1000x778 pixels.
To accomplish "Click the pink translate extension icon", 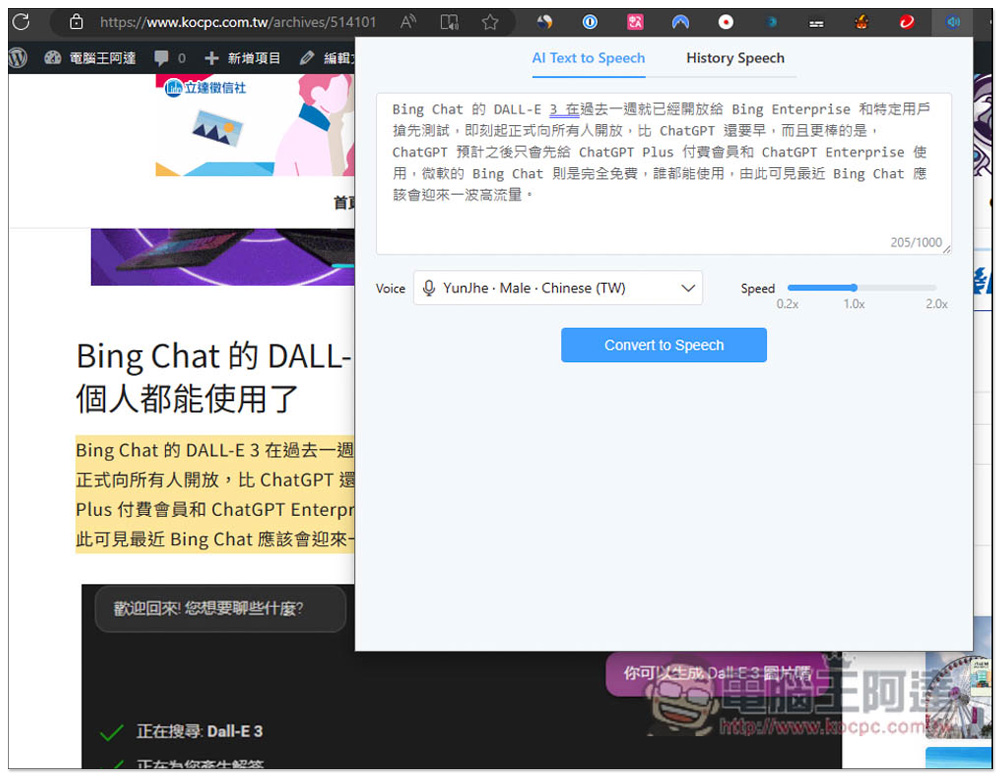I will pyautogui.click(x=635, y=21).
